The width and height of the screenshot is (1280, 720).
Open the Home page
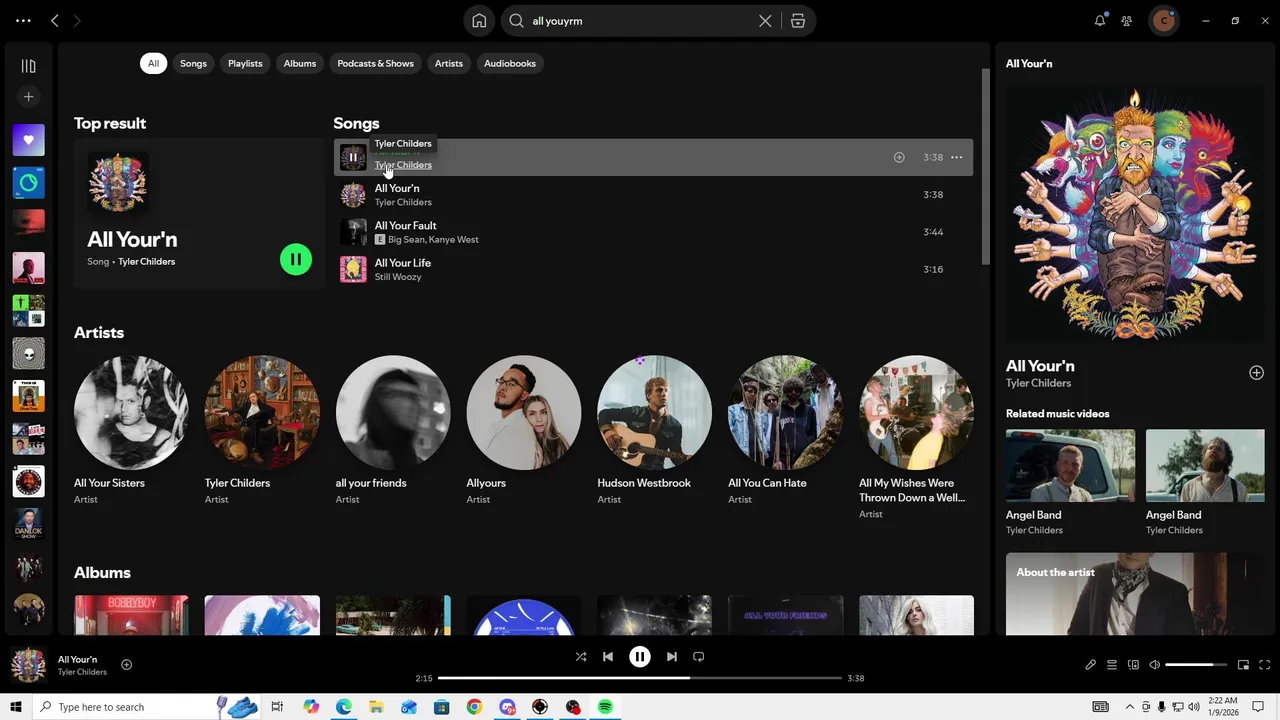[x=479, y=21]
